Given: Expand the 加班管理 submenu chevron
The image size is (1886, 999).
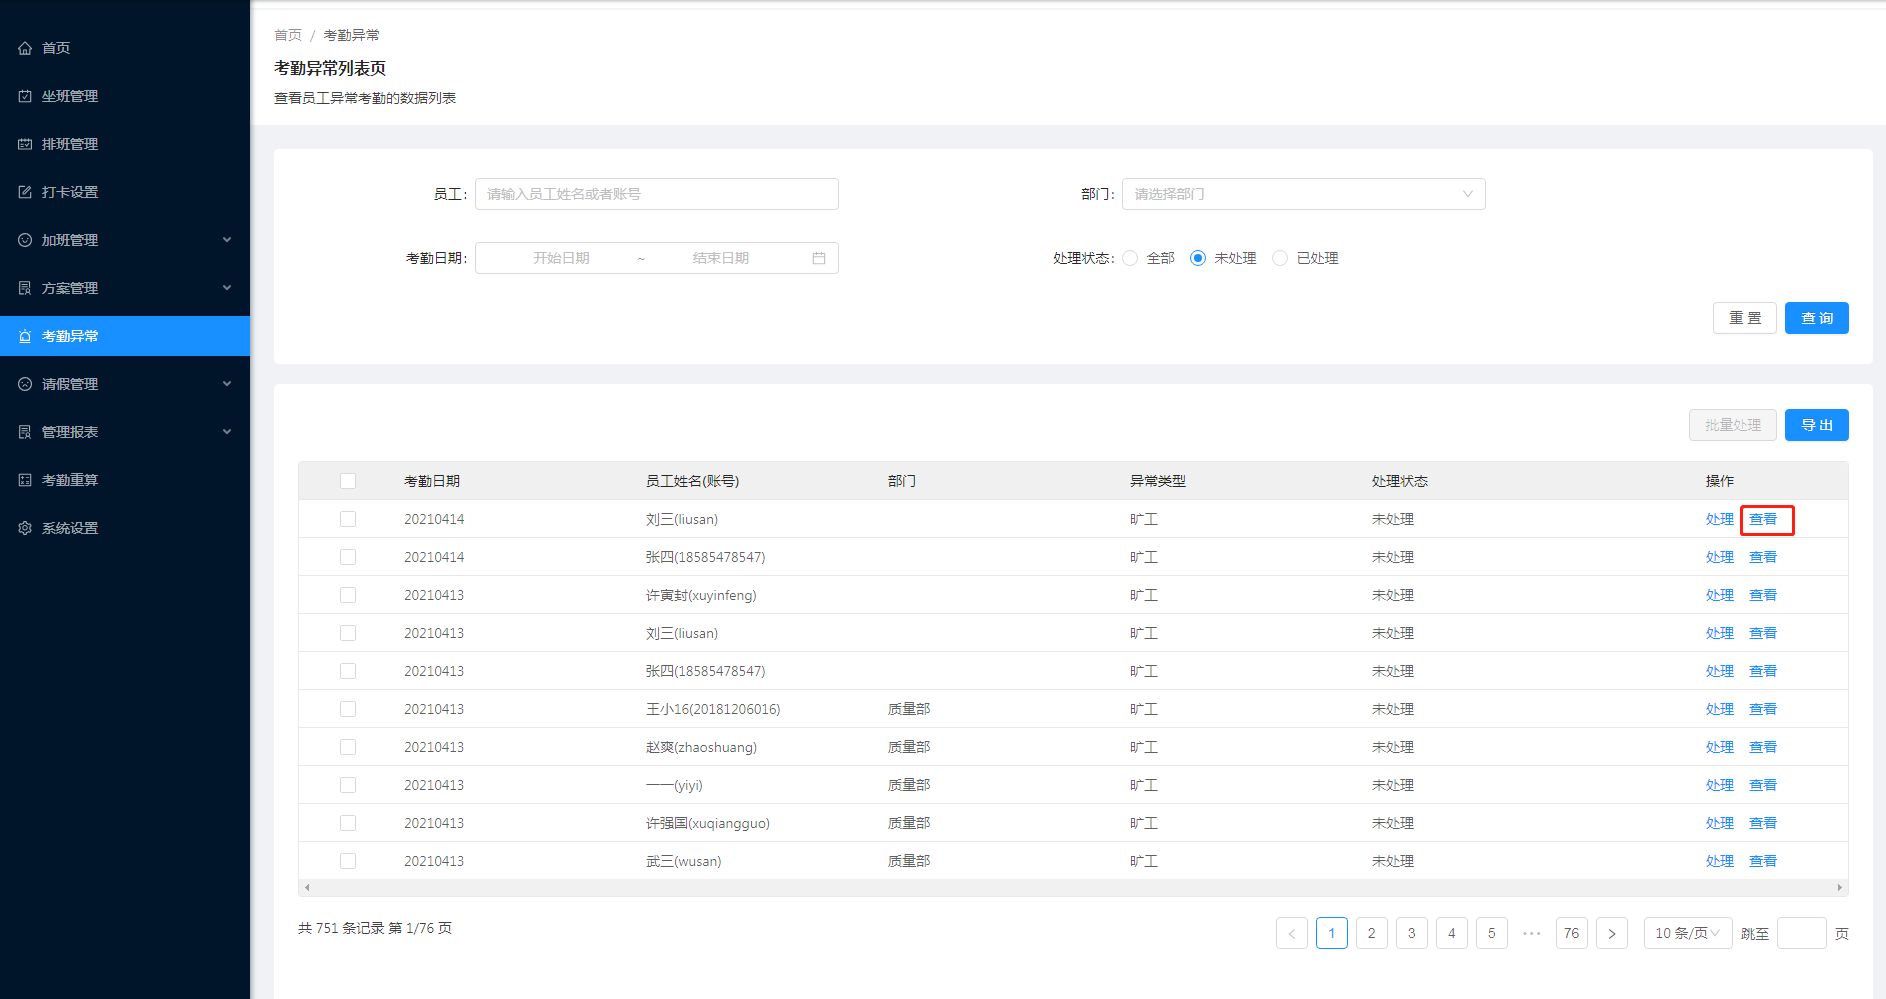Looking at the screenshot, I should pyautogui.click(x=227, y=240).
